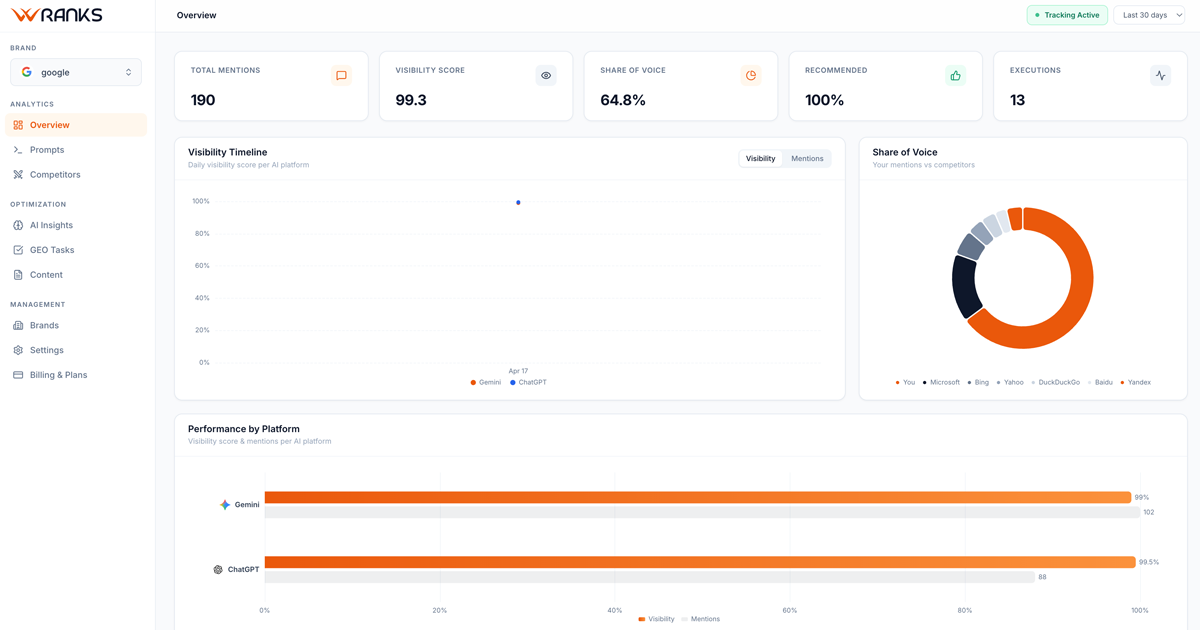The image size is (1200, 630).
Task: Switch the timeline to Mentions view
Action: [806, 158]
